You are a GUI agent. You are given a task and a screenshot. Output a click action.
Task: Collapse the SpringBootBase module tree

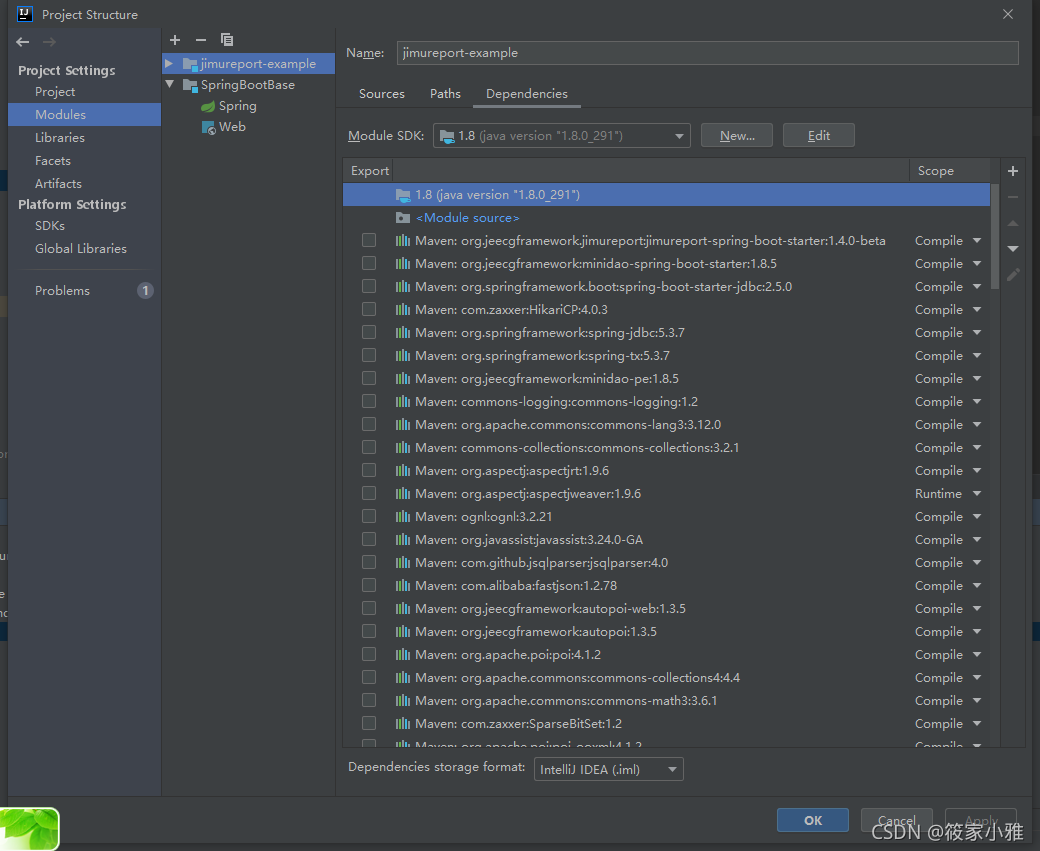170,84
